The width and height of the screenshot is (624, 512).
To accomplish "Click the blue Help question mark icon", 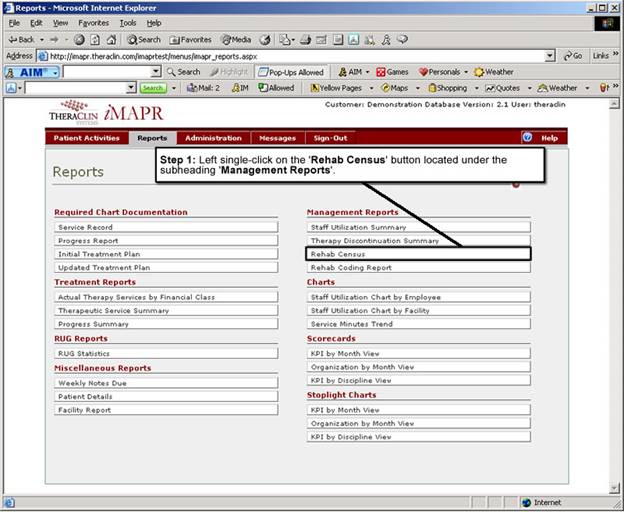I will coord(527,138).
